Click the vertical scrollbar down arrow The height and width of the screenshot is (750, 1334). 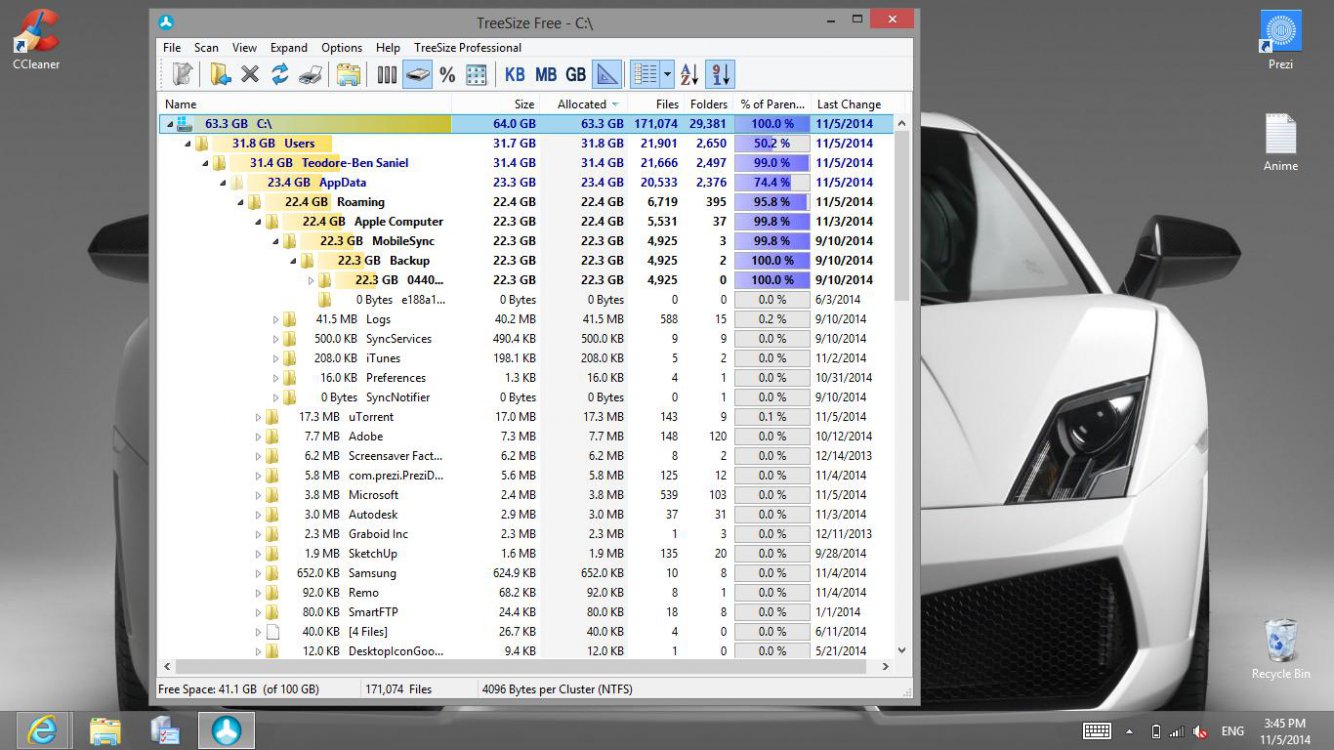pos(902,650)
